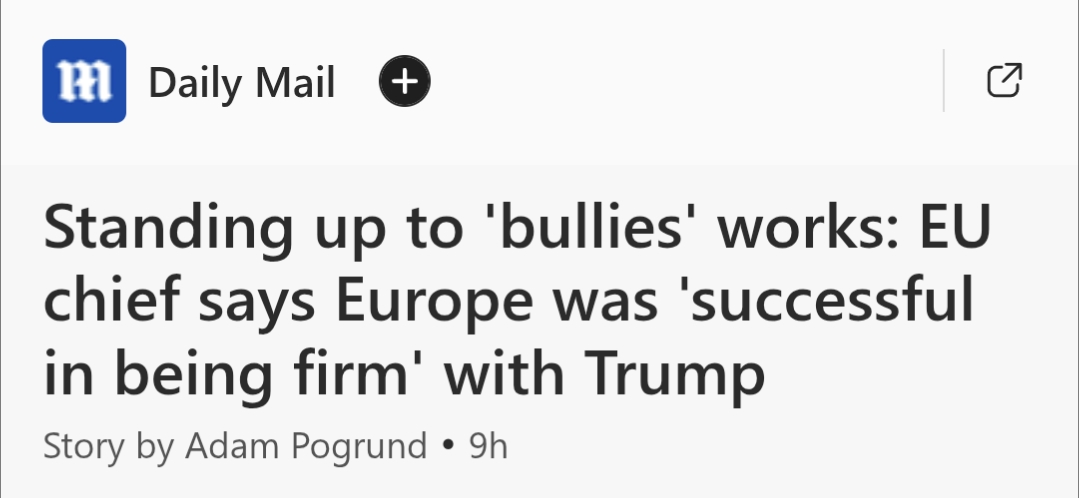Follow Daily Mail with the plus icon
The height and width of the screenshot is (498, 1079).
point(404,82)
